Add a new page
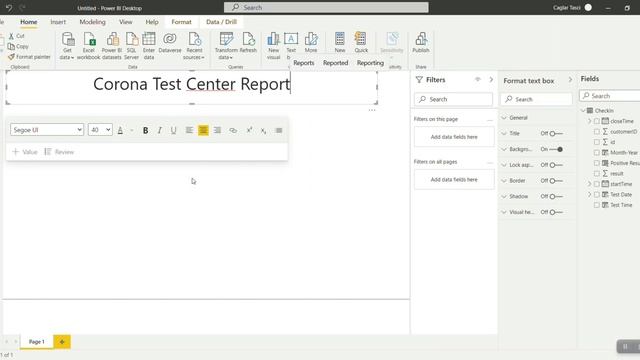 (62, 342)
